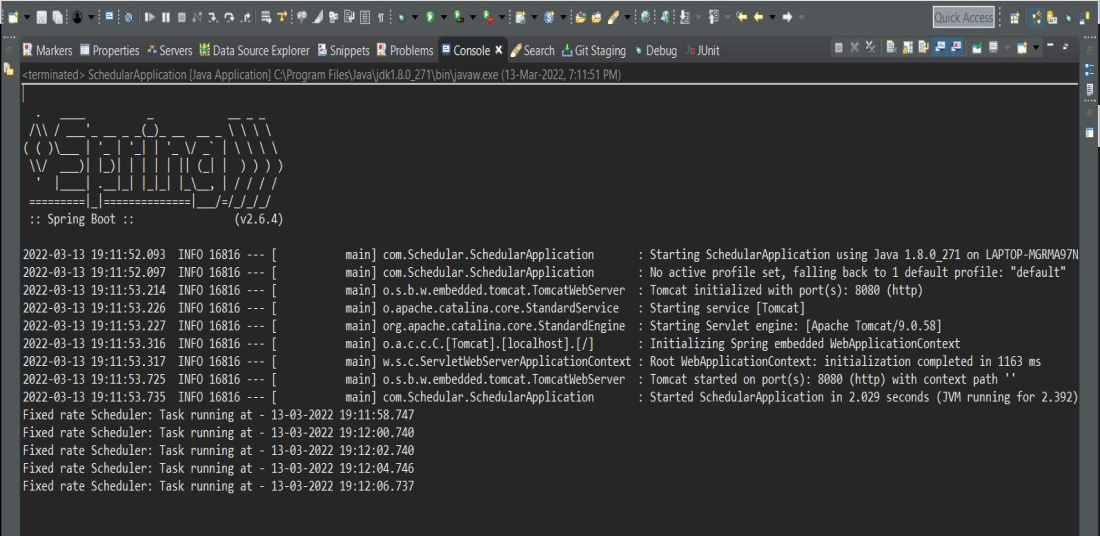
Task: Click the green Run button
Action: (429, 17)
